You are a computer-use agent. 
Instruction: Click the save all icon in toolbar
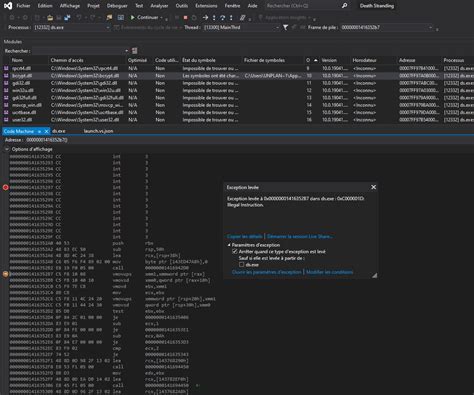(67, 17)
